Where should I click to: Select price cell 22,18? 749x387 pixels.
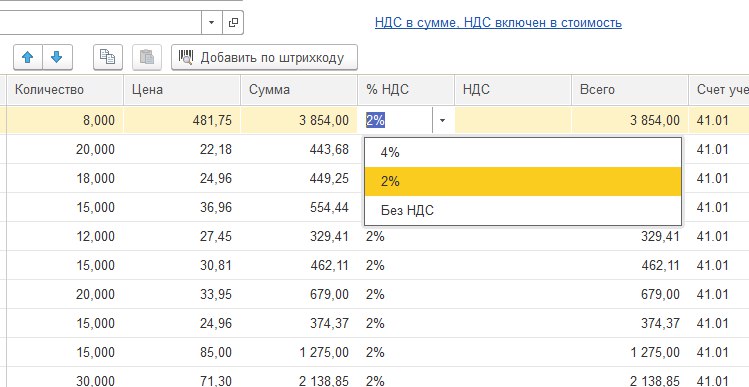coord(182,150)
